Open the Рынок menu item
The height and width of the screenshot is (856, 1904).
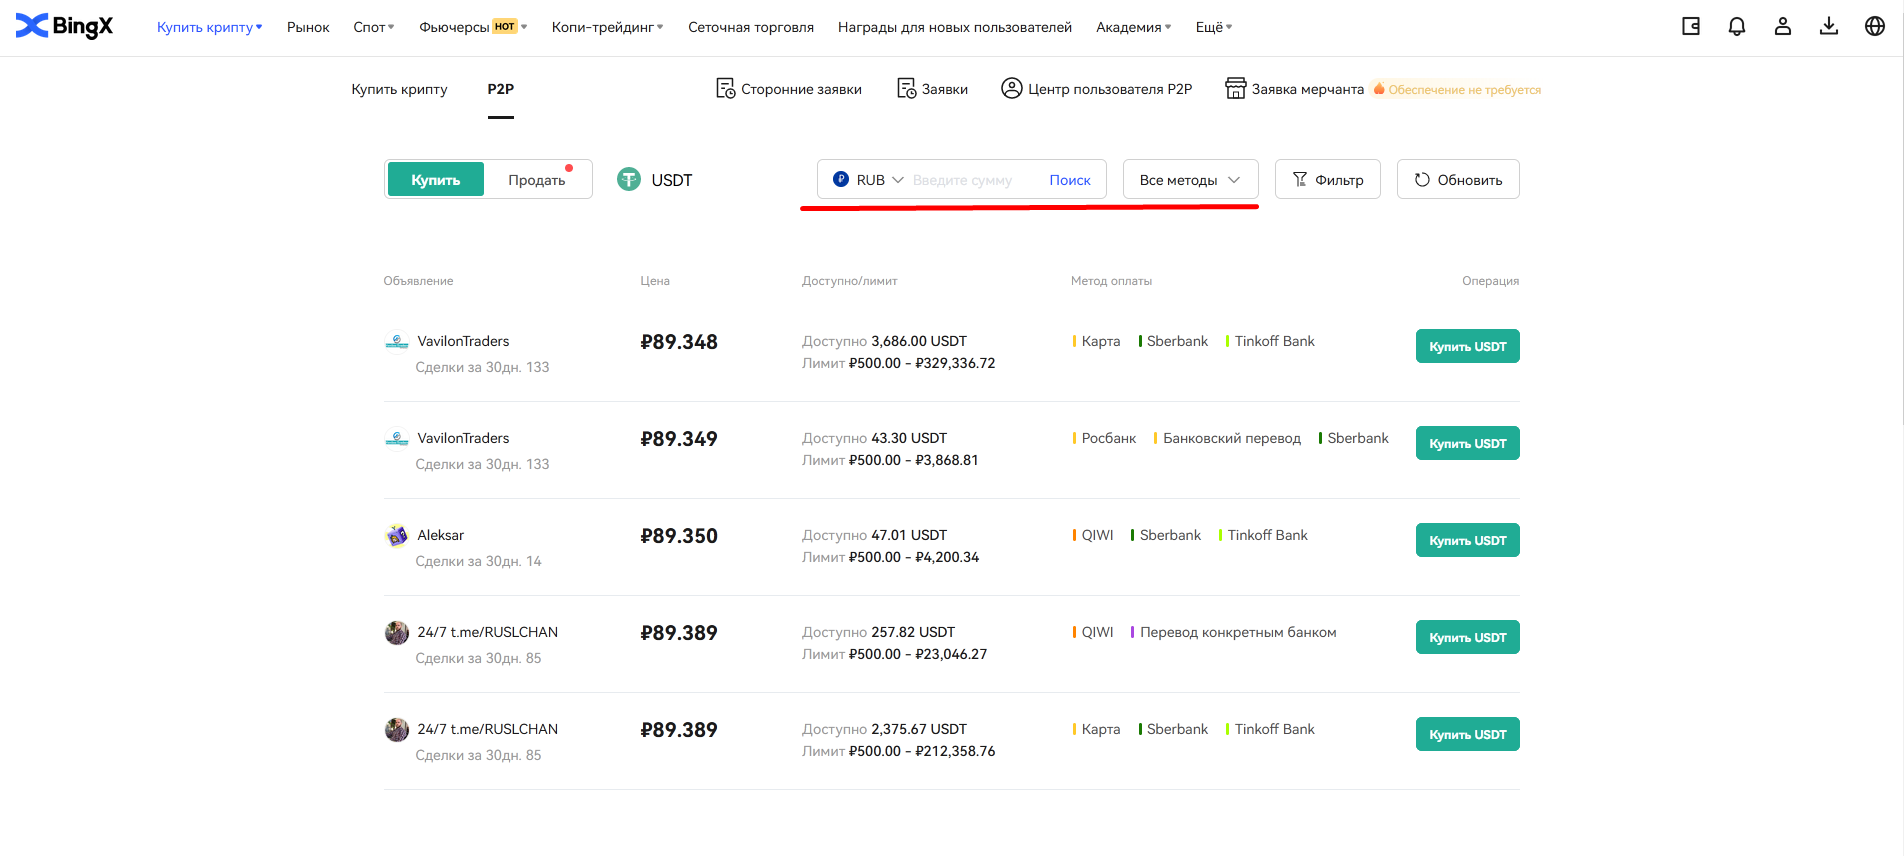click(308, 27)
